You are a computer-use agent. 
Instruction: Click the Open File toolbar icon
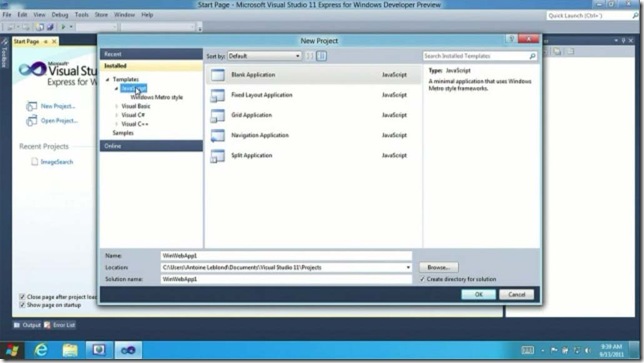(x=40, y=27)
